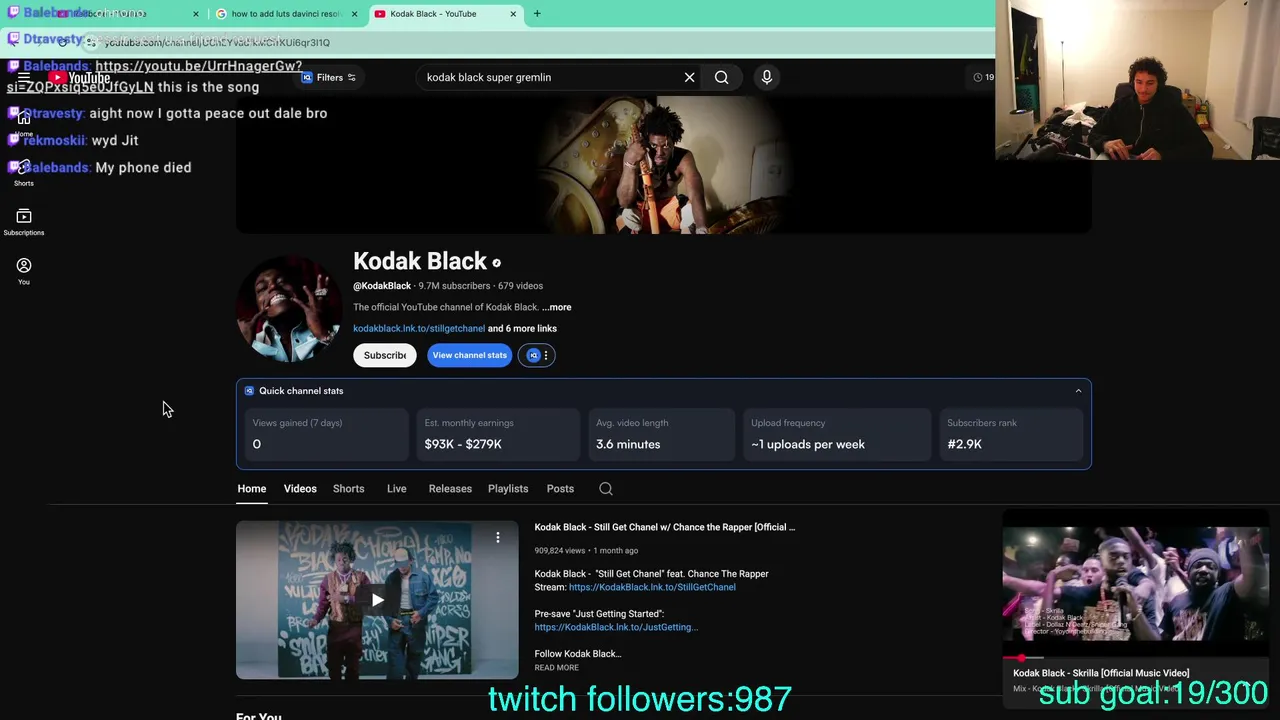Activate voice search microphone icon
This screenshot has width=1280, height=720.
pyautogui.click(x=767, y=77)
